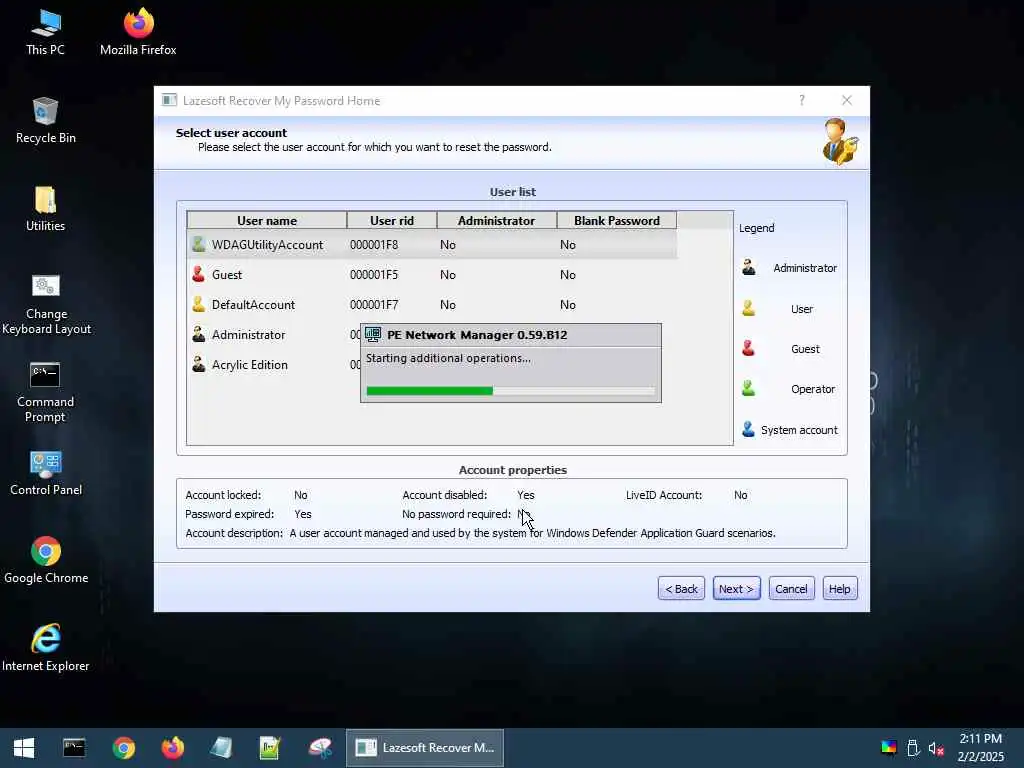Launch Mozilla Firefox from desktop
Screen dimensions: 1024x768
[x=138, y=33]
